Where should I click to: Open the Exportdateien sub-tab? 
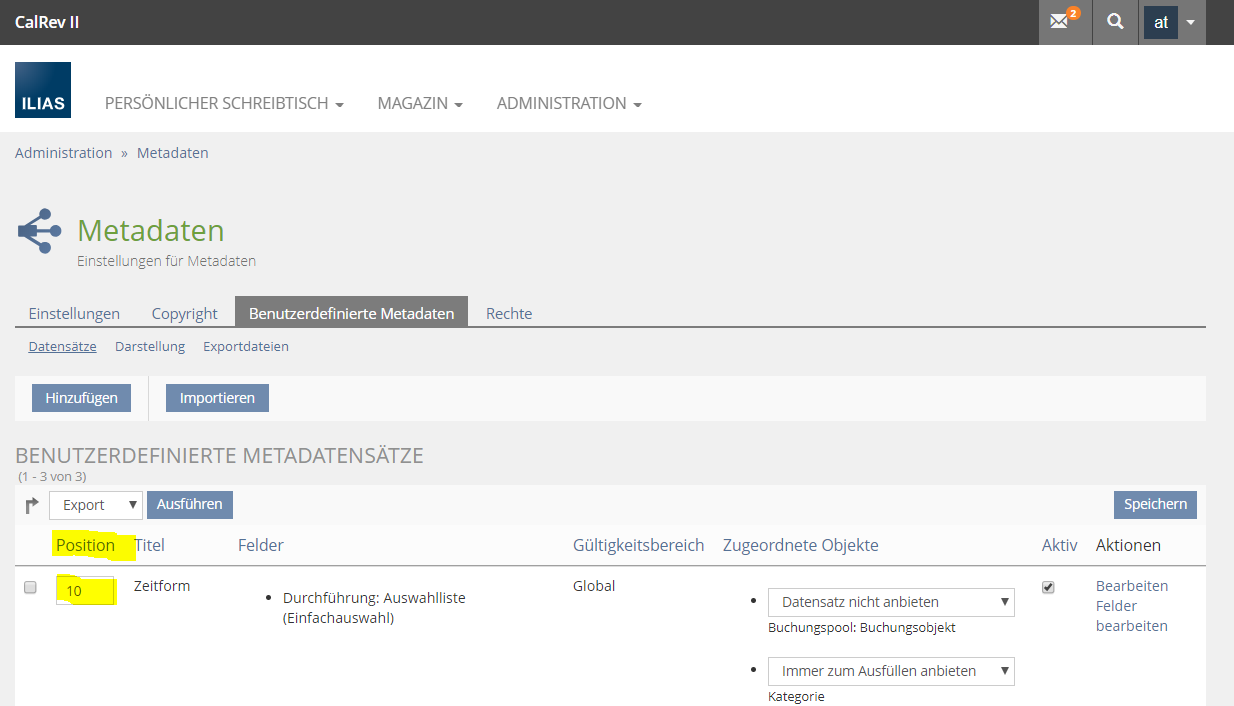click(245, 347)
